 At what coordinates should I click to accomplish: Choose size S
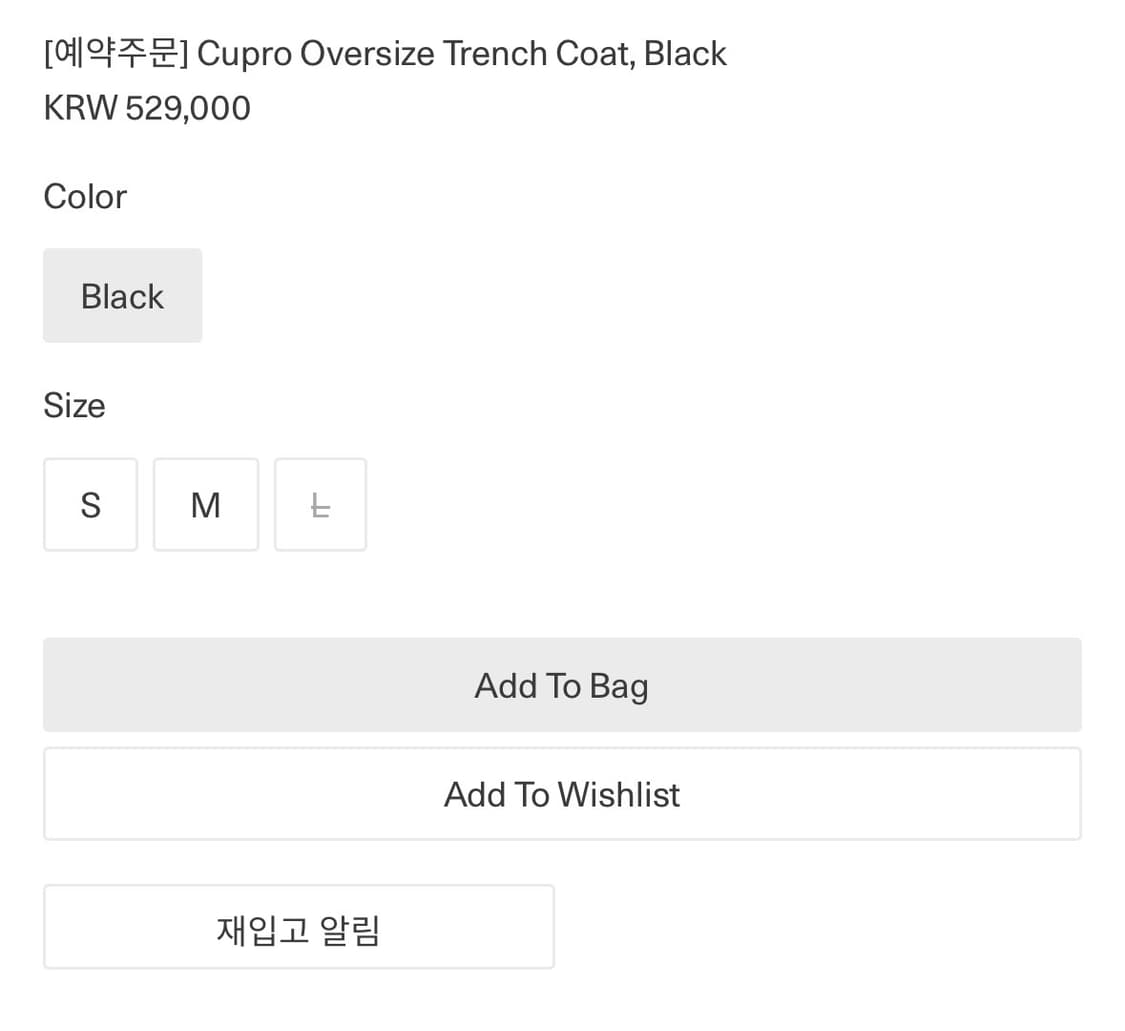click(90, 505)
